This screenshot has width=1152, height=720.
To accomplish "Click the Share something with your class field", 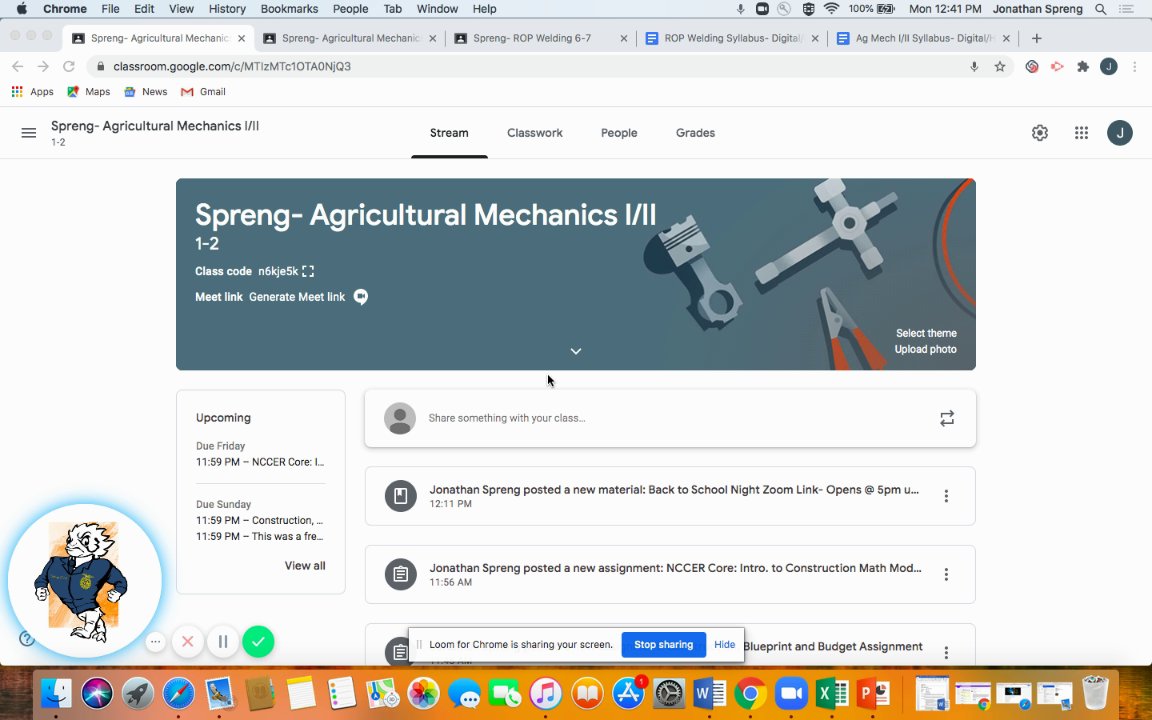I will click(670, 418).
